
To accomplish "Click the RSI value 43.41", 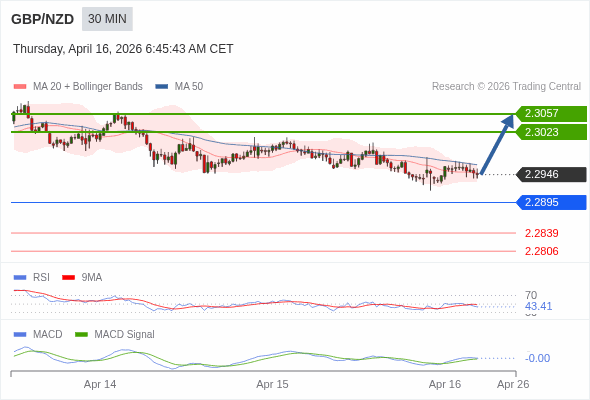I will pos(538,306).
